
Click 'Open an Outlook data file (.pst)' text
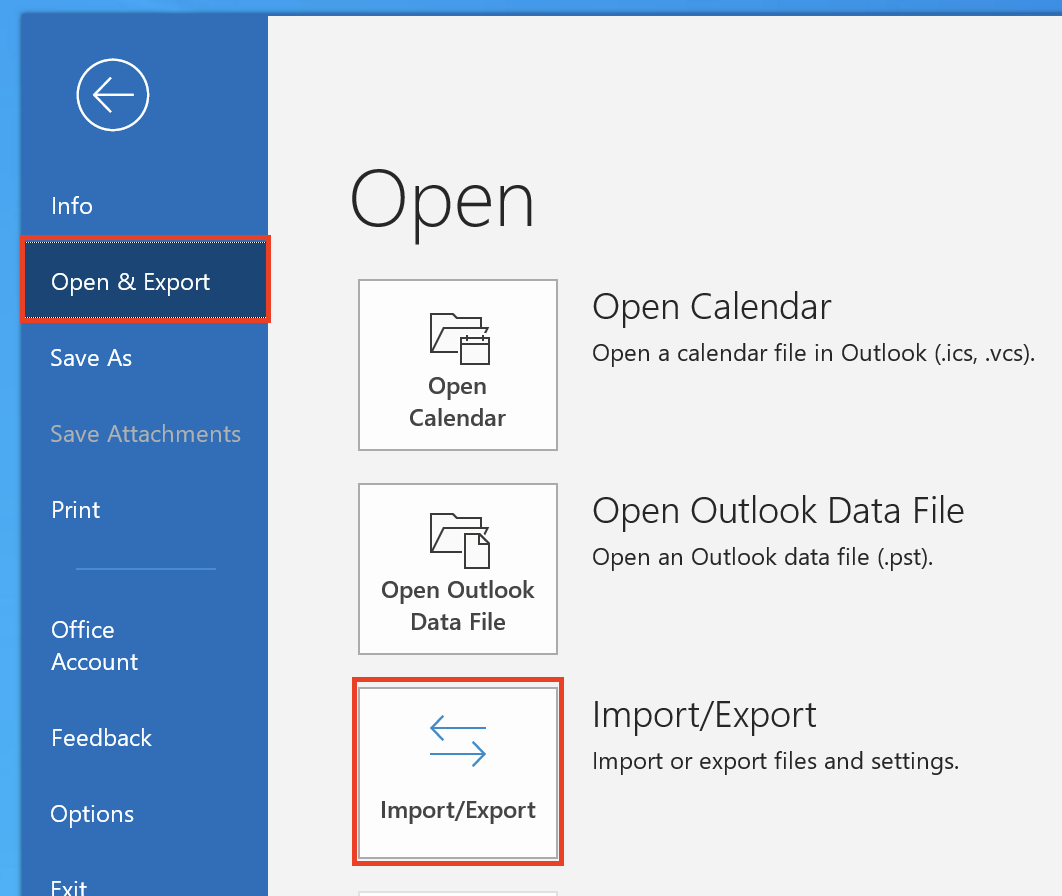pyautogui.click(x=763, y=557)
